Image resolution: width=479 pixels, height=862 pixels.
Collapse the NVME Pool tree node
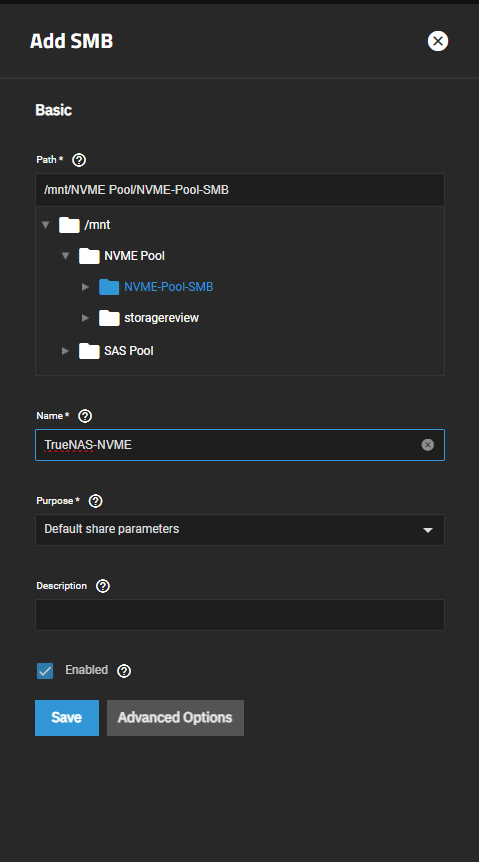[65, 256]
